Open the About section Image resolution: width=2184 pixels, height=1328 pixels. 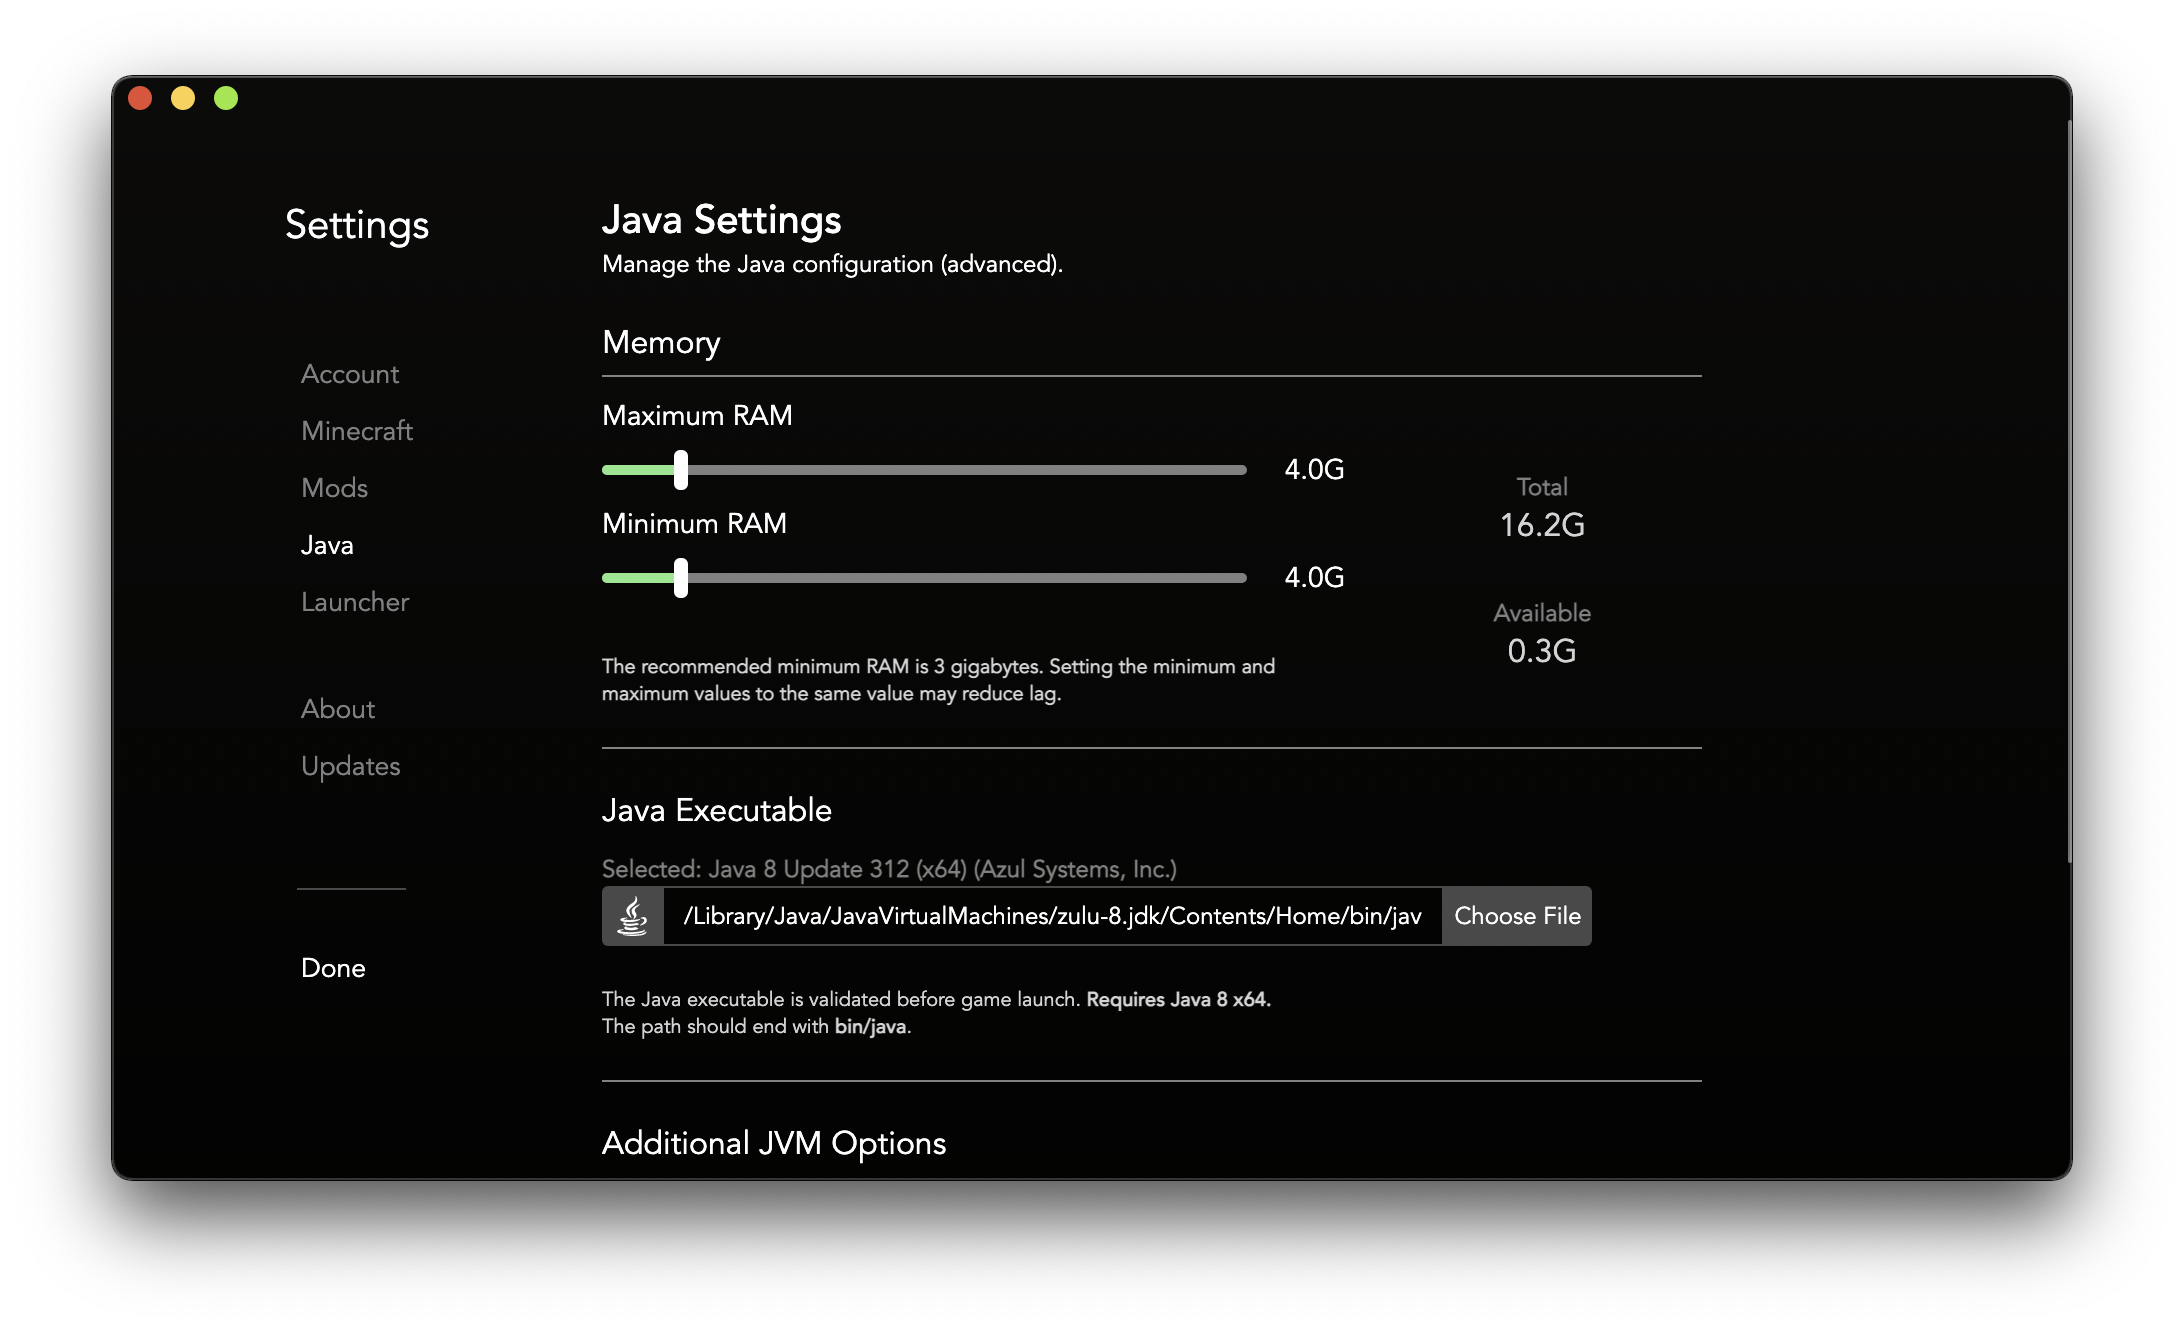tap(338, 709)
